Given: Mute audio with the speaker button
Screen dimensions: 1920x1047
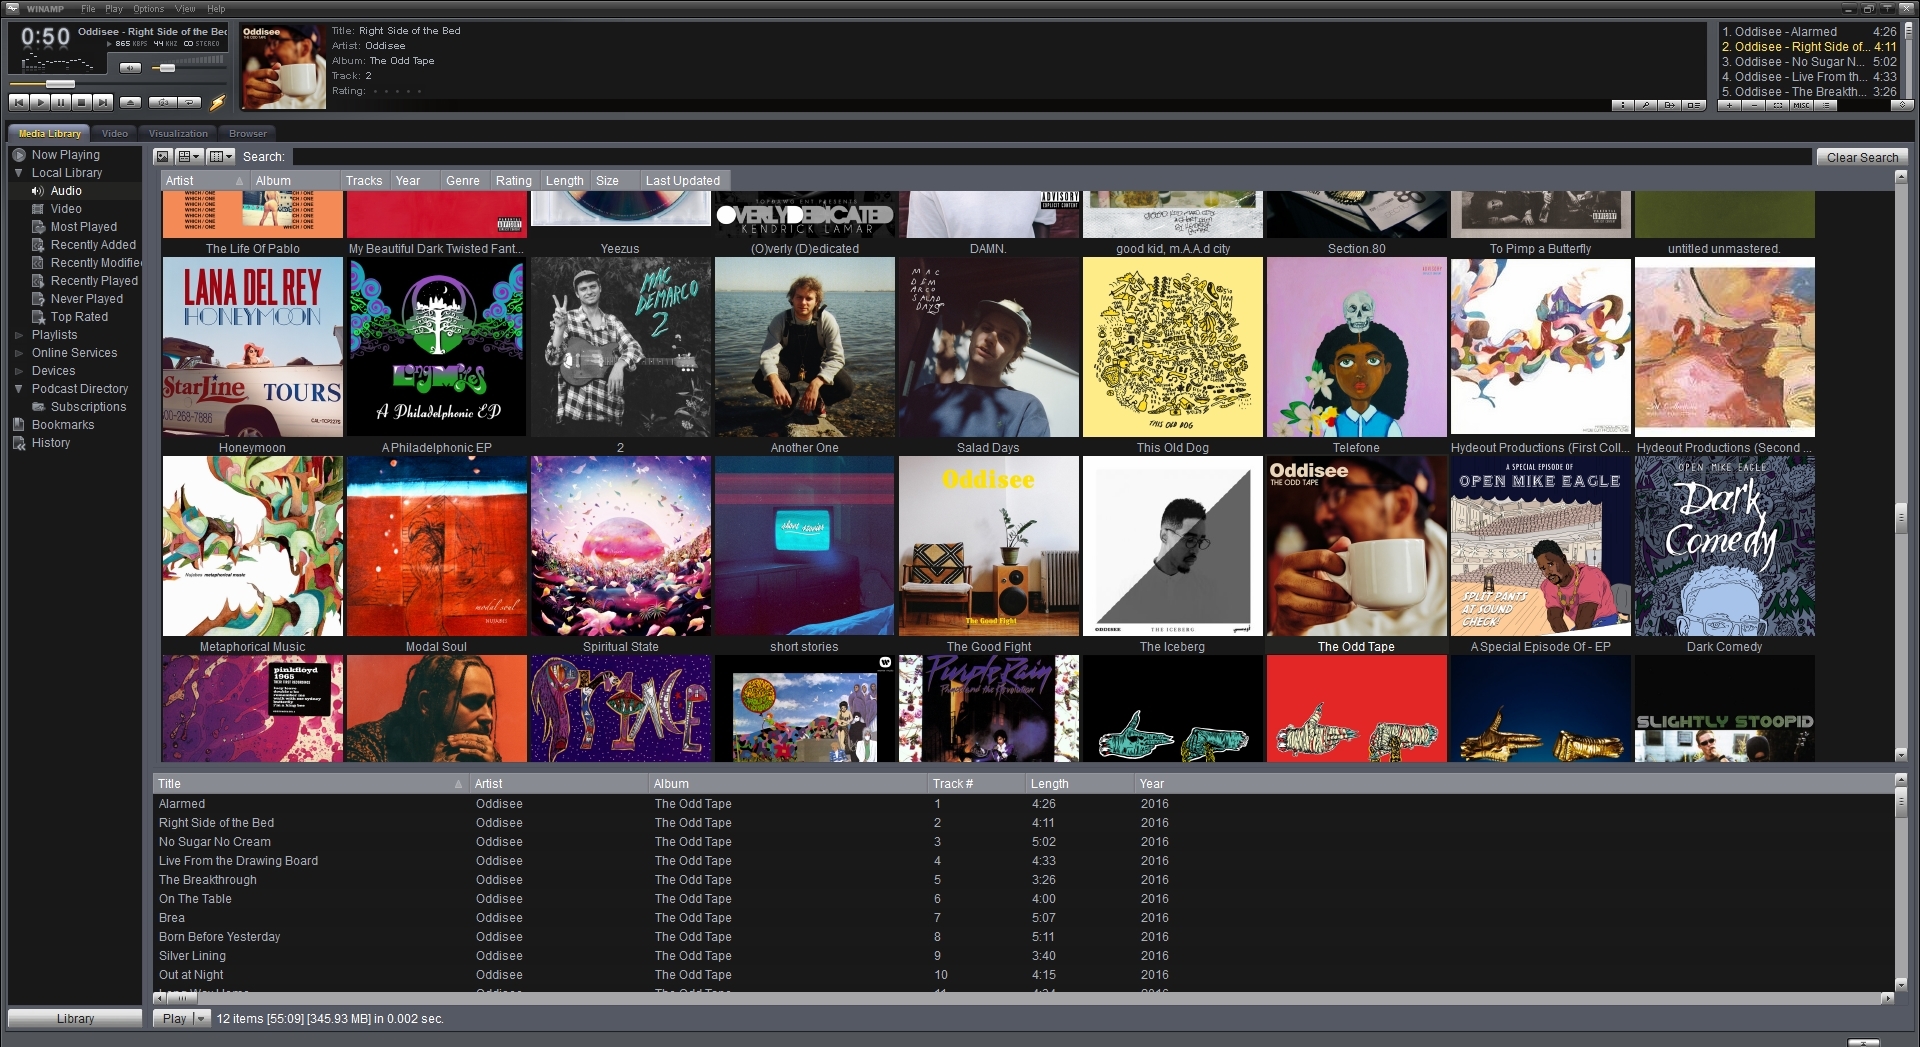Looking at the screenshot, I should [x=131, y=68].
